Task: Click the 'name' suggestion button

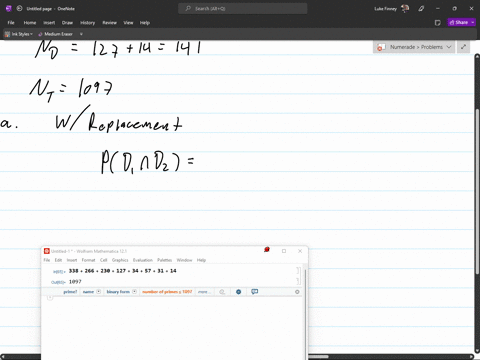Action: pos(88,292)
